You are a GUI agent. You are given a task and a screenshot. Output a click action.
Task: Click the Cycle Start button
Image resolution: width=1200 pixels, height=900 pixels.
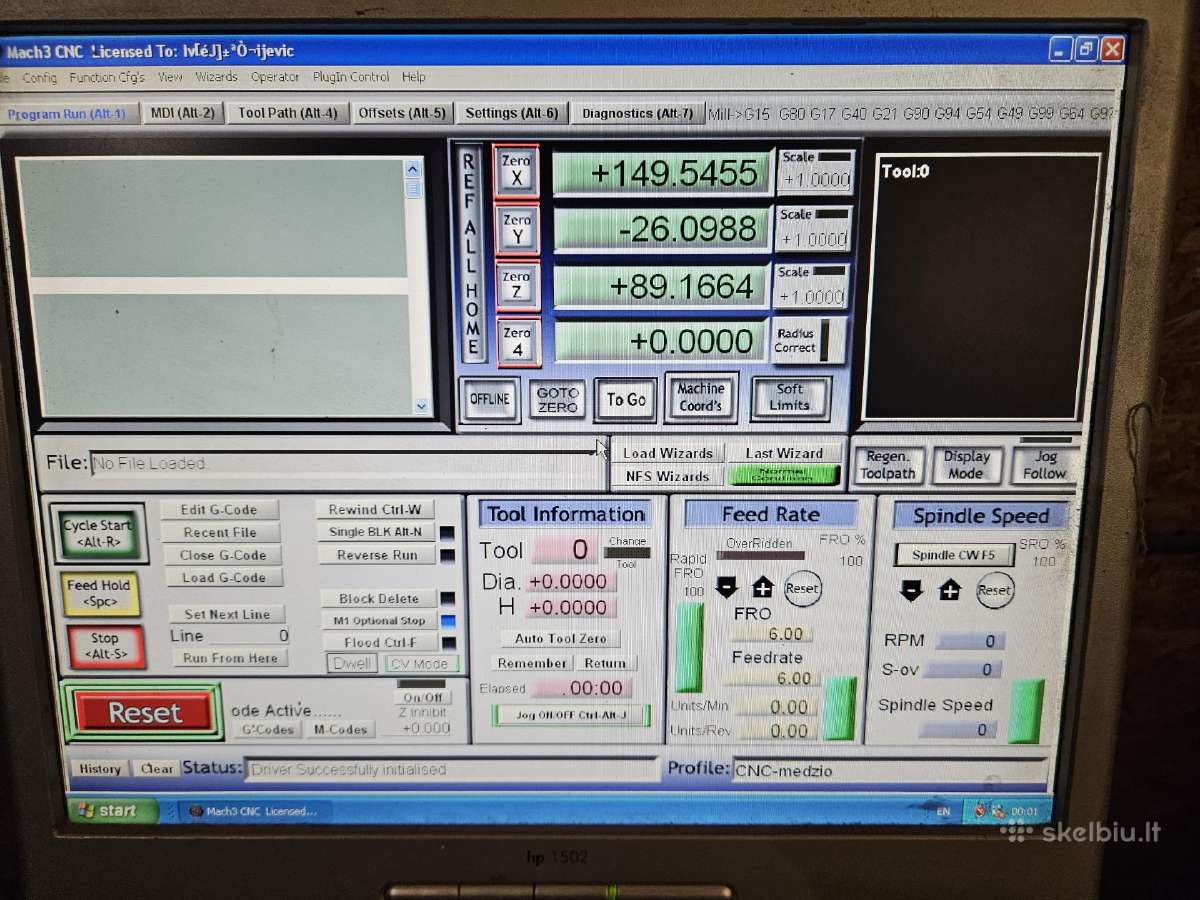tap(97, 533)
